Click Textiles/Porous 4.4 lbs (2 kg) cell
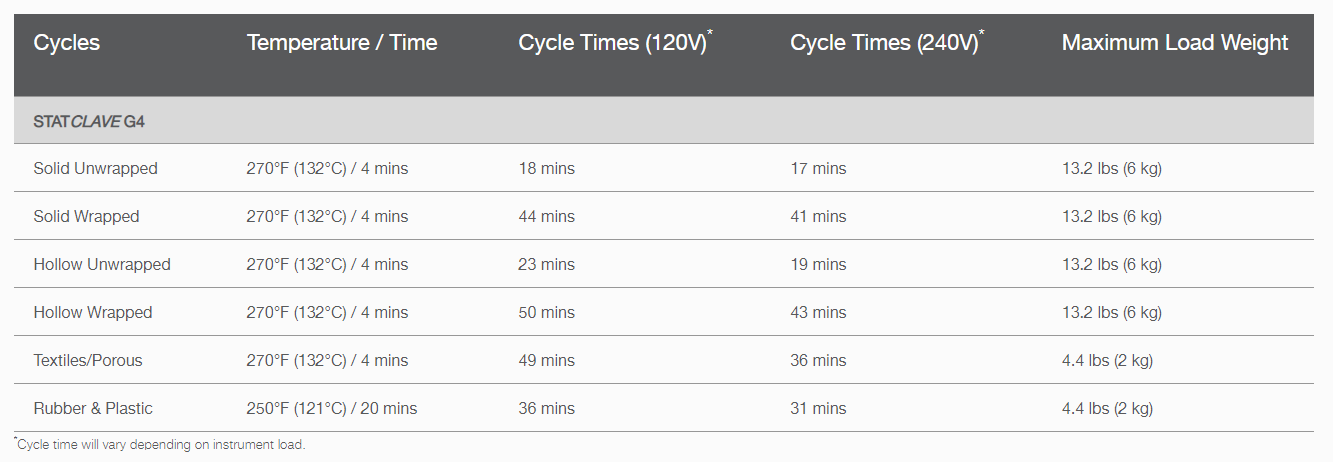1333x462 pixels. pyautogui.click(x=1107, y=361)
